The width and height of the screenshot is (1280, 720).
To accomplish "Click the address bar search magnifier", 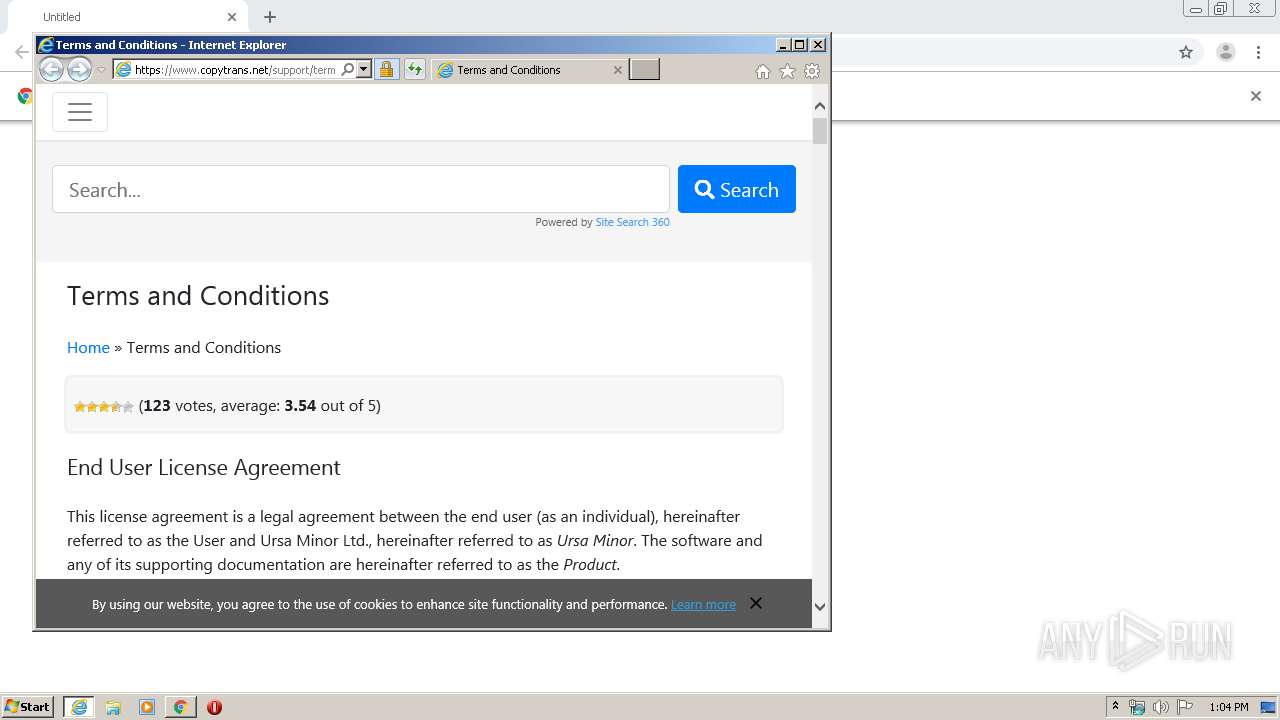I will pos(347,70).
